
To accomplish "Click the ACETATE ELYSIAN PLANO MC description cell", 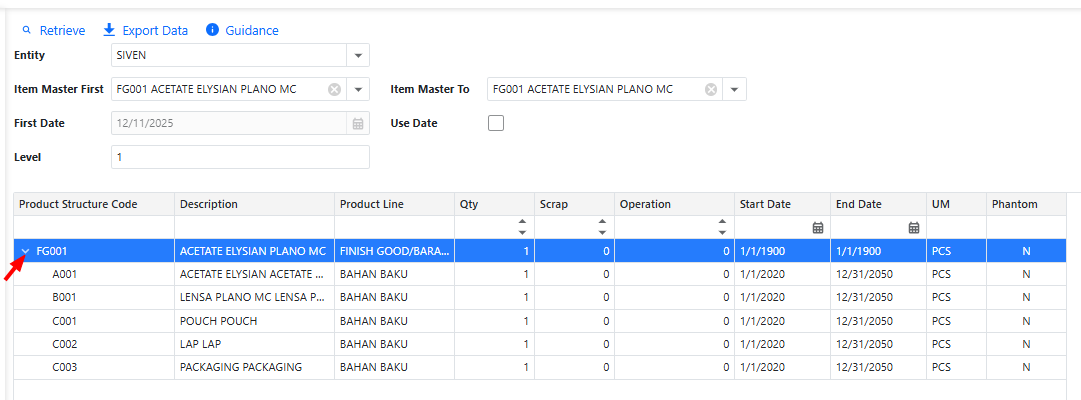I will (254, 251).
